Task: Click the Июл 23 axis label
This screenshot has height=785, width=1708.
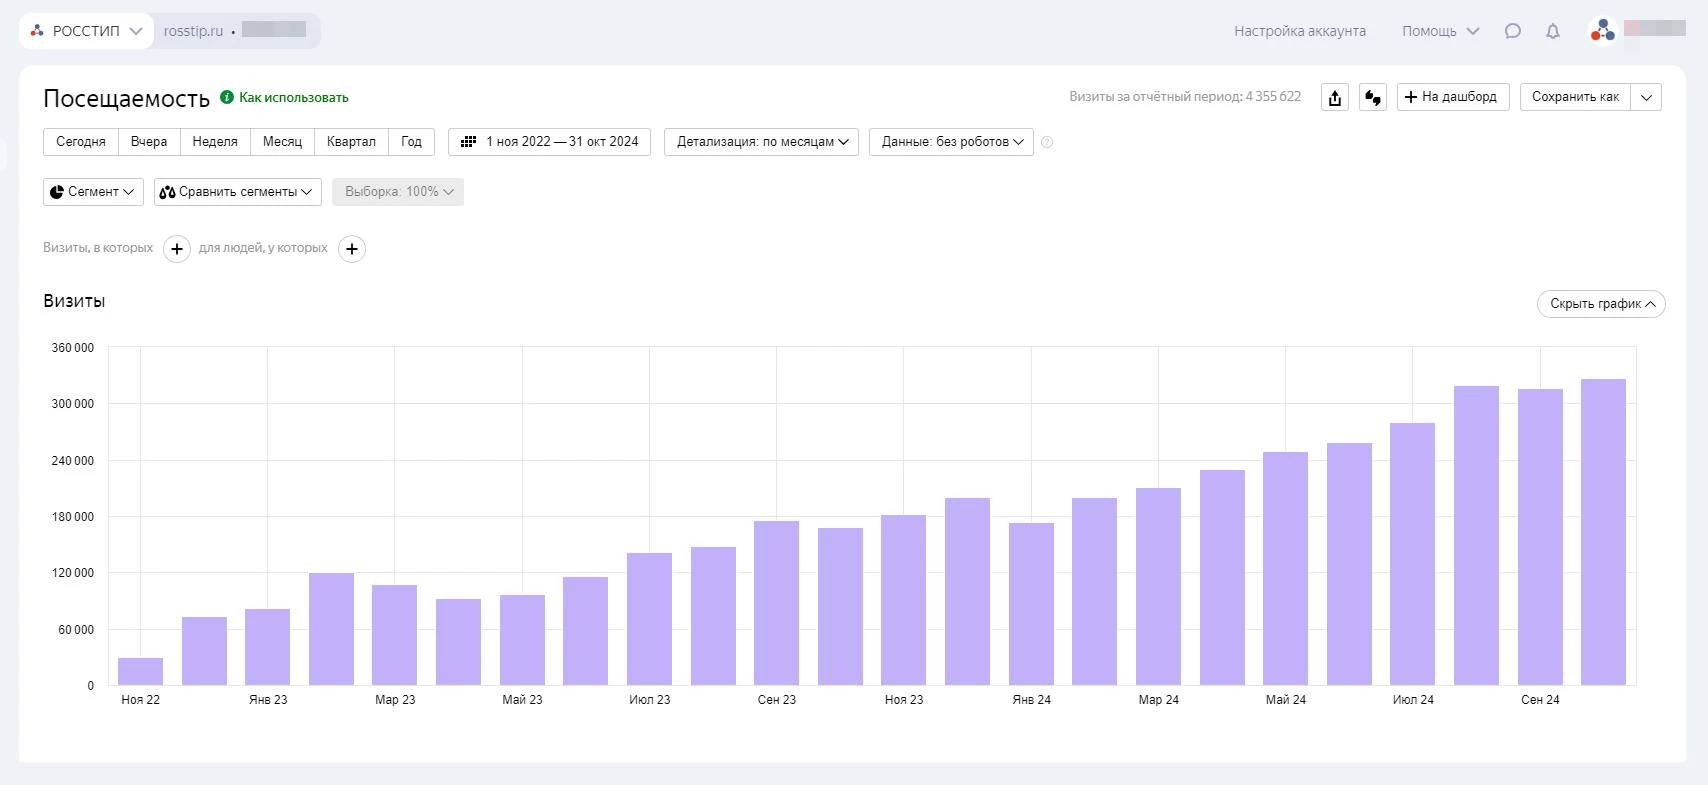Action: coord(650,700)
